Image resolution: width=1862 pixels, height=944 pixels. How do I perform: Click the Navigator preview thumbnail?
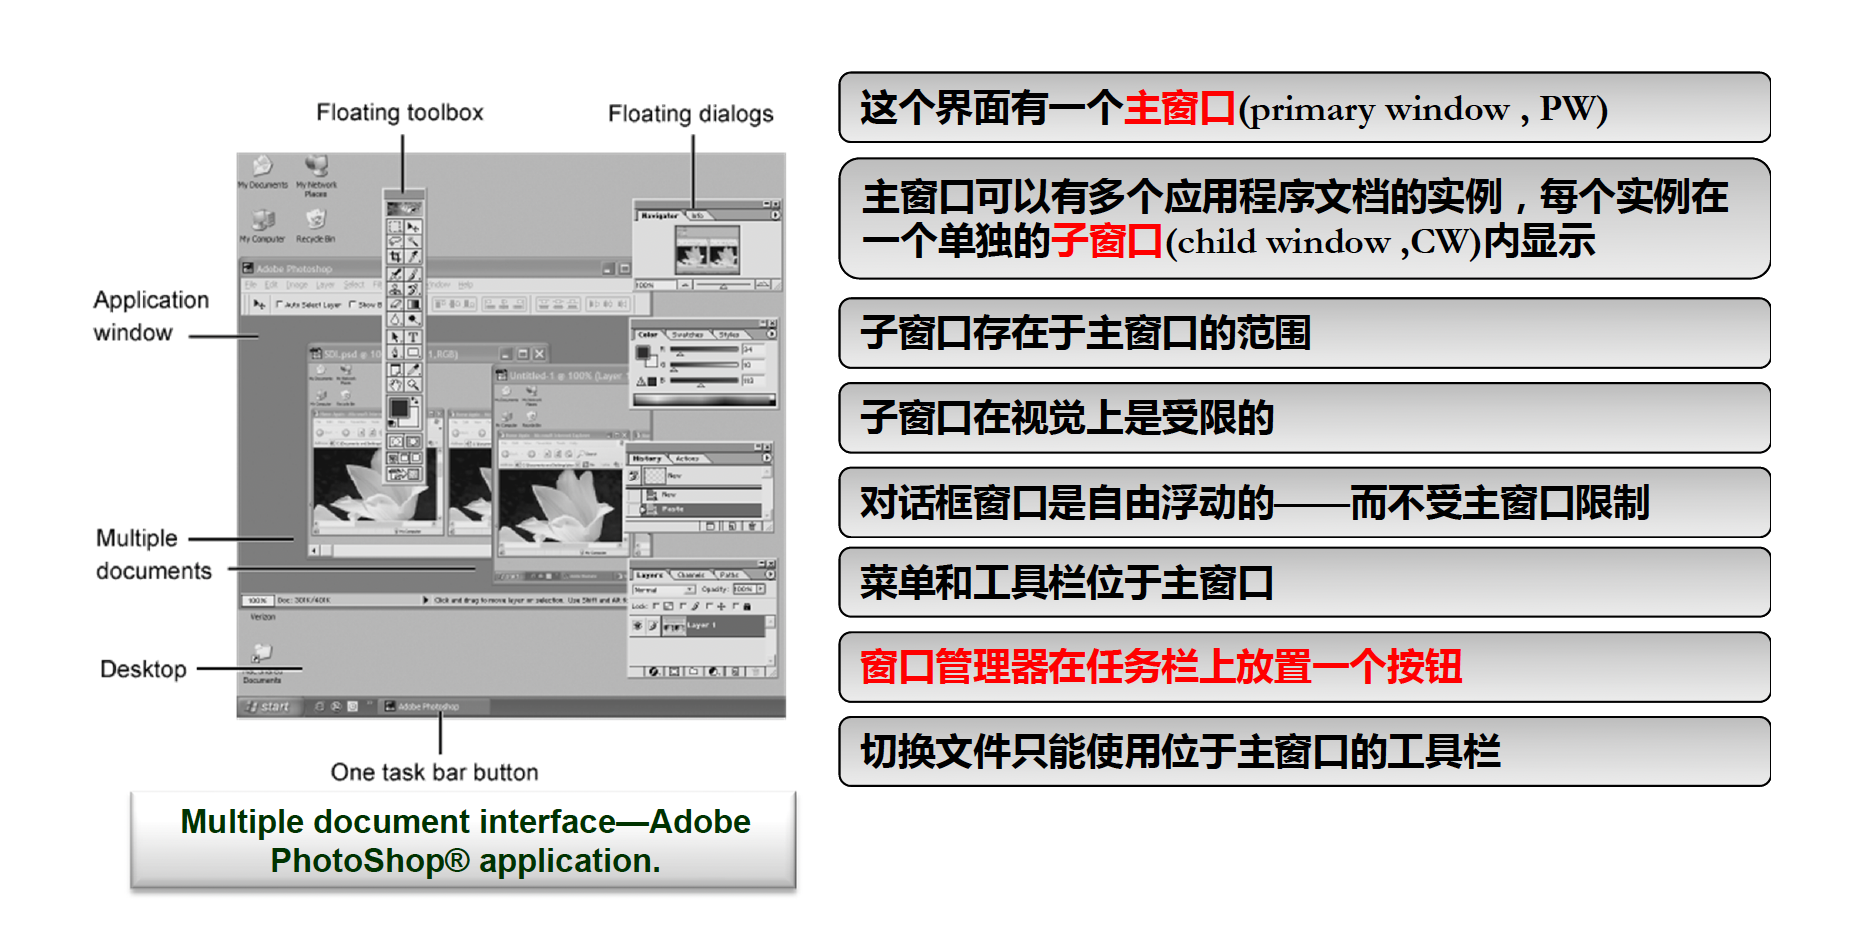[x=708, y=250]
